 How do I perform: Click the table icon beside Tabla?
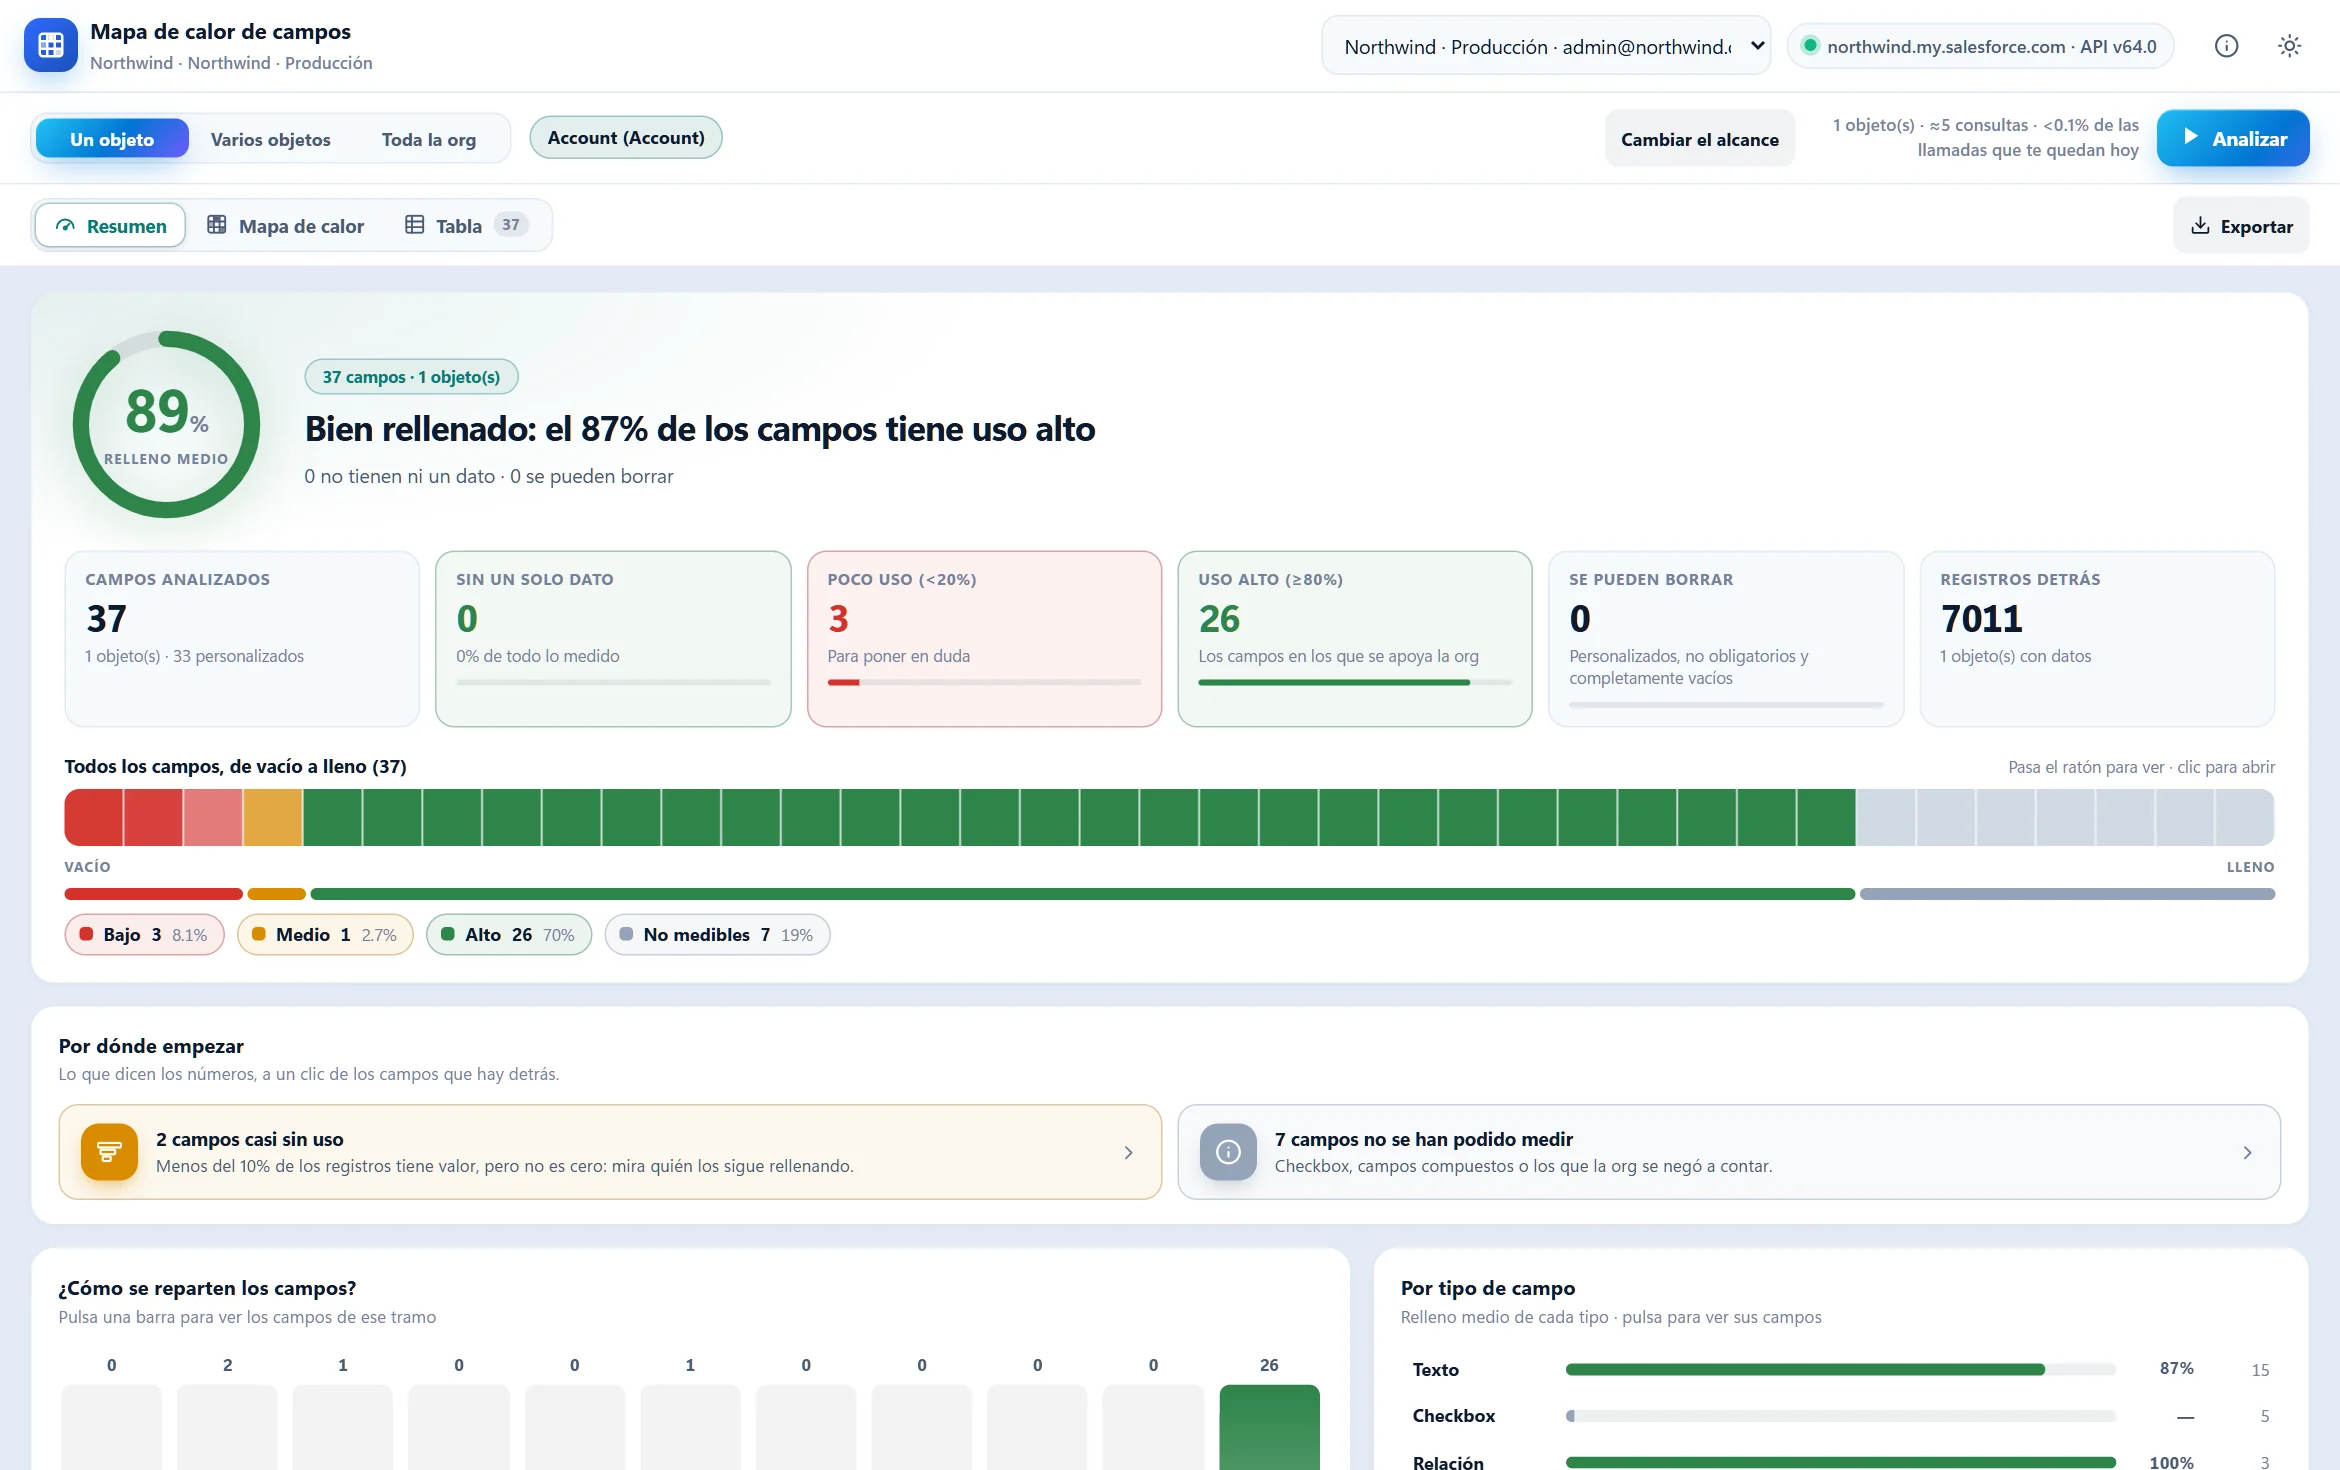(414, 225)
